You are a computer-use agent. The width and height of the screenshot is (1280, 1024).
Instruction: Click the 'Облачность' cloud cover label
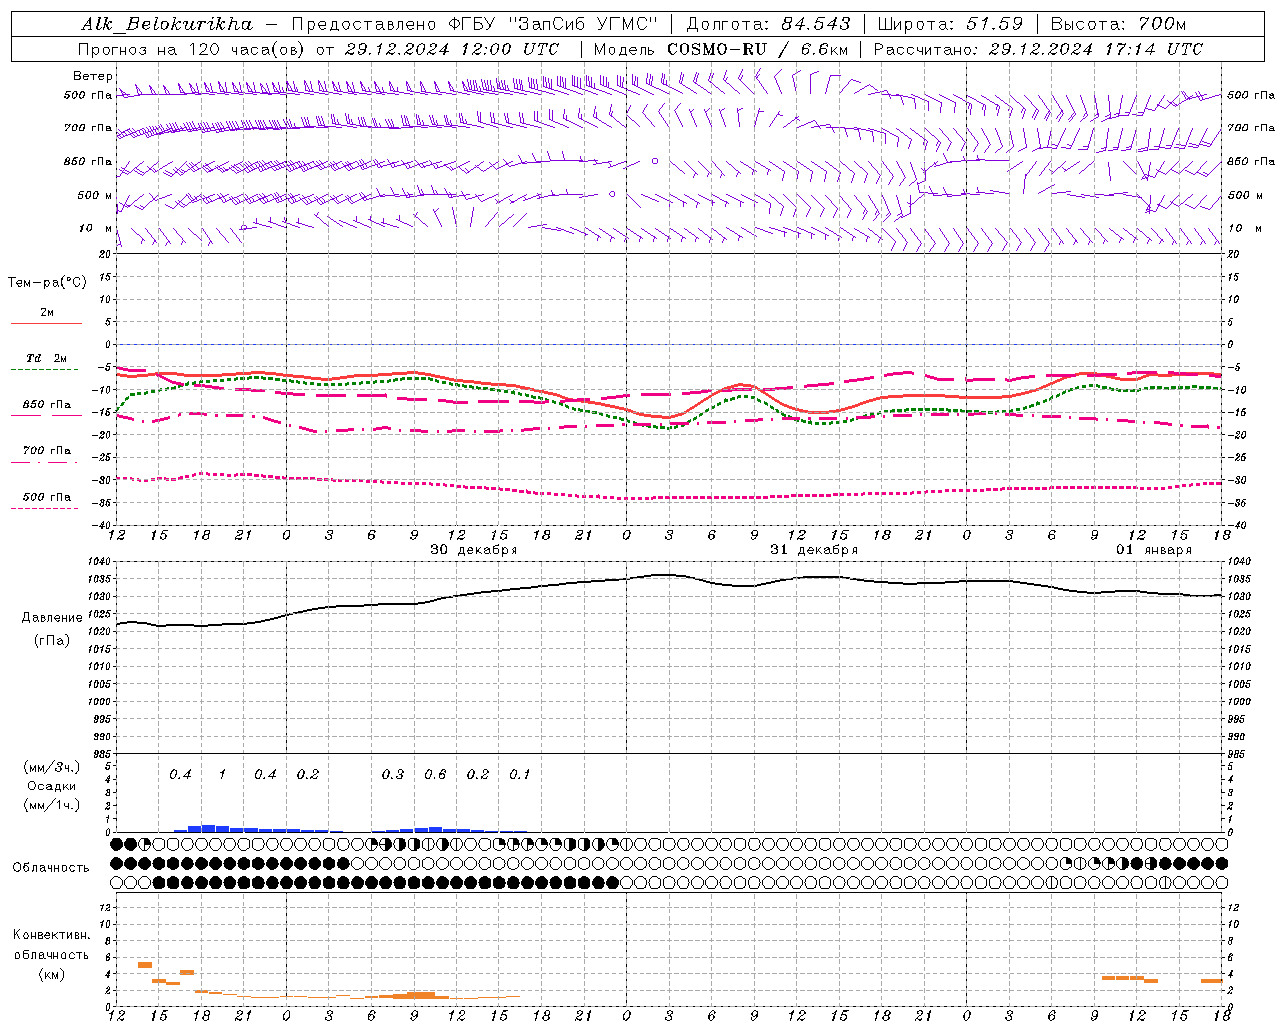click(x=50, y=867)
